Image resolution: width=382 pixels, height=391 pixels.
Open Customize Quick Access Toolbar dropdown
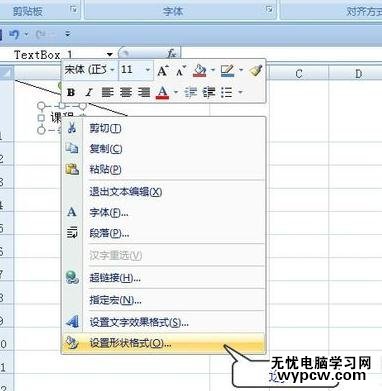(x=68, y=34)
